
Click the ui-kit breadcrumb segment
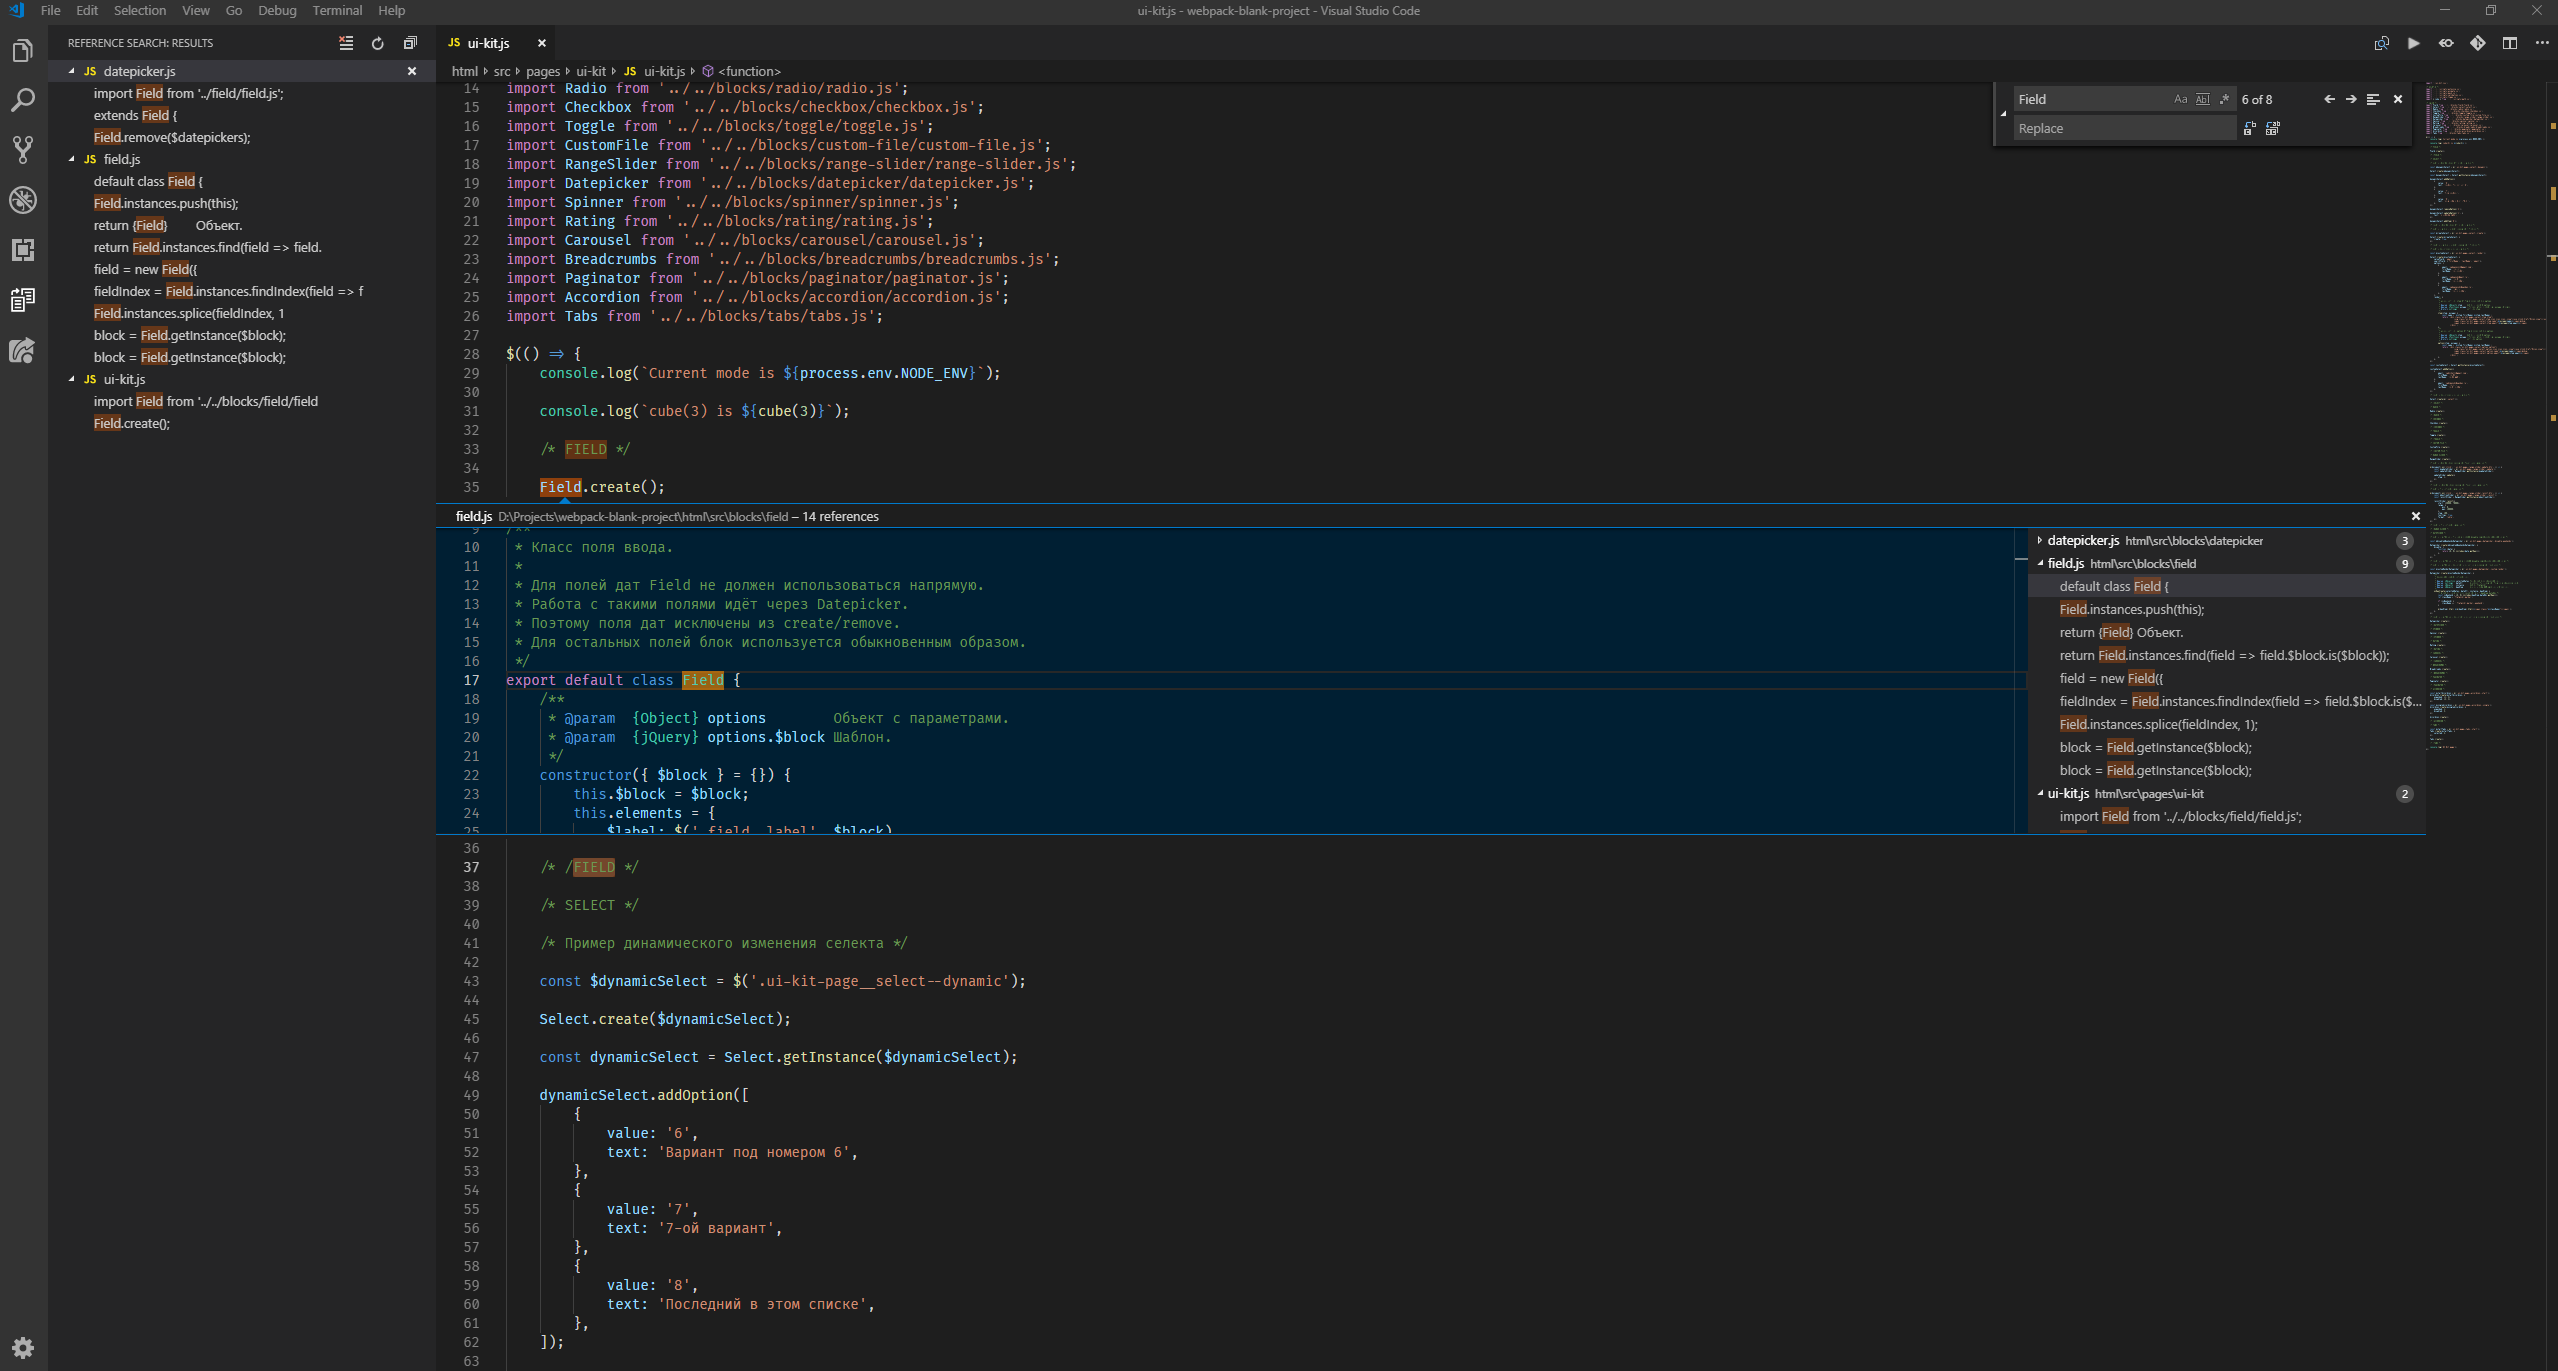[x=590, y=71]
